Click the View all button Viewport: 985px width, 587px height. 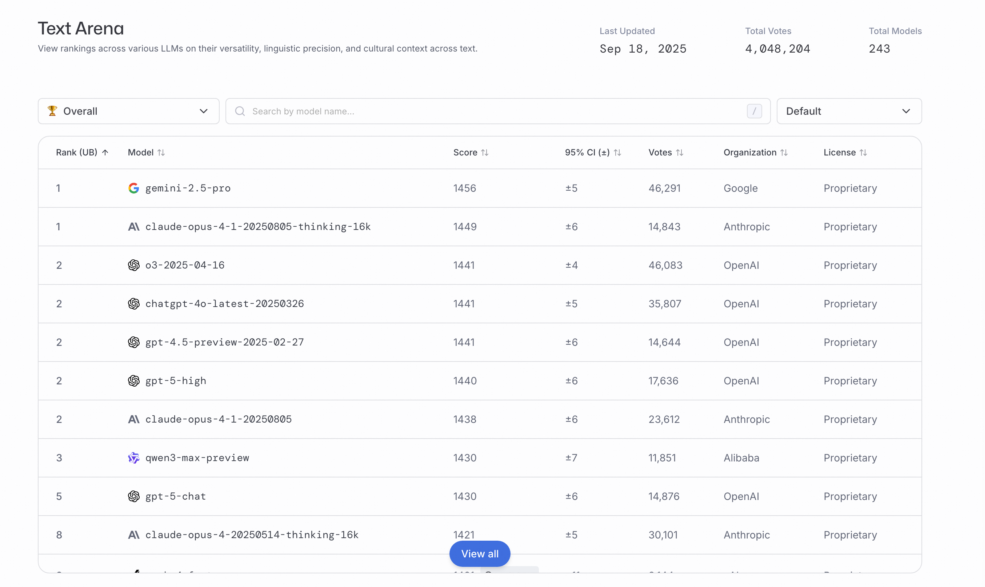(x=480, y=554)
